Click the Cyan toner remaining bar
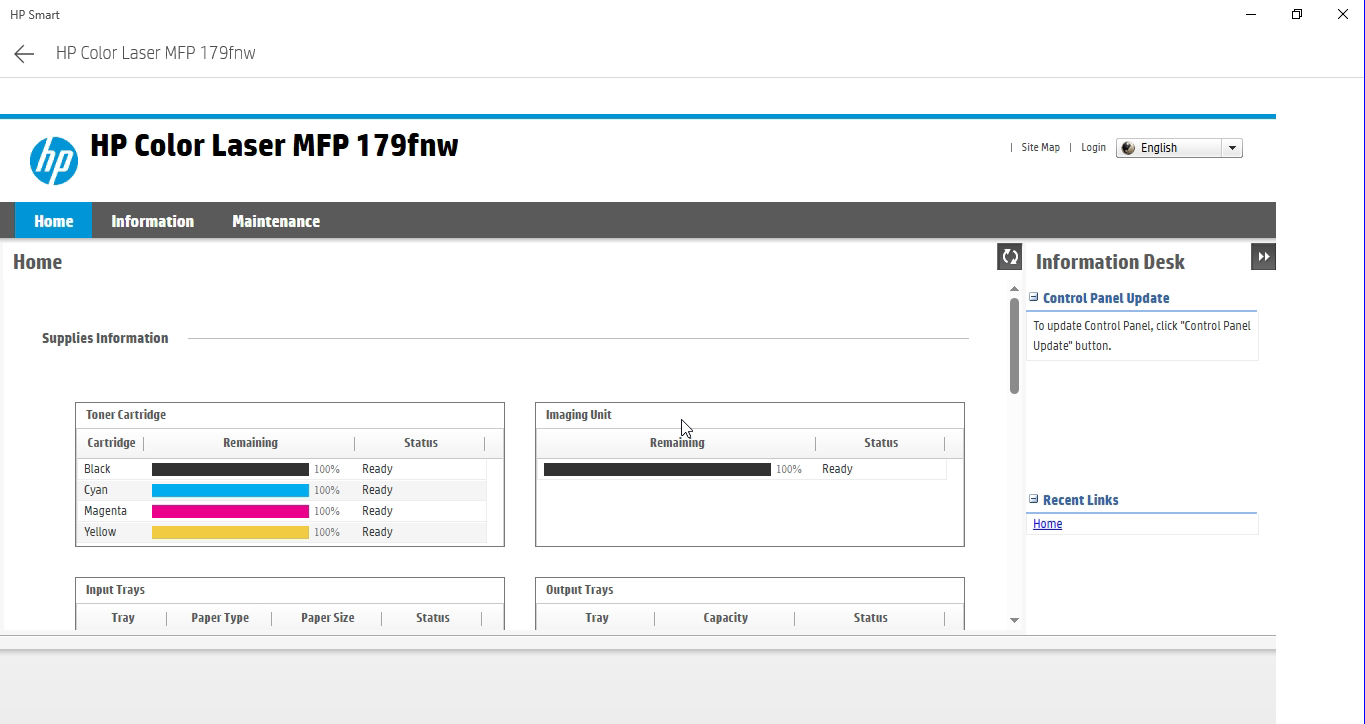Viewport: 1365px width, 724px height. point(230,490)
